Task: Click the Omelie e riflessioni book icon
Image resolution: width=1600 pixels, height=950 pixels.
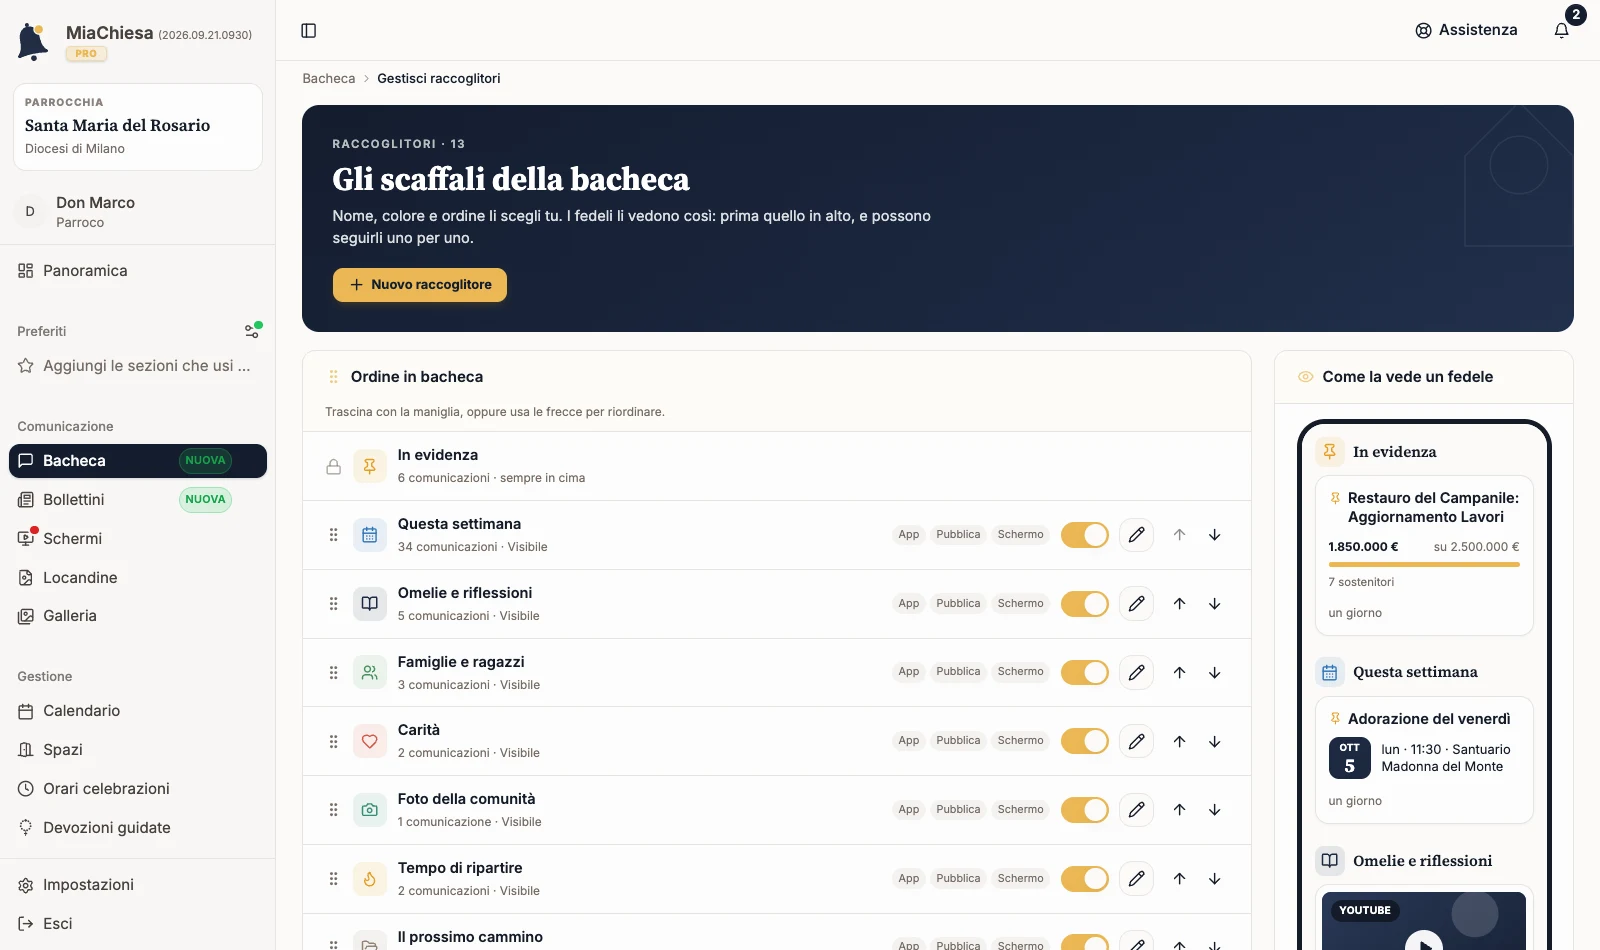Action: [370, 604]
